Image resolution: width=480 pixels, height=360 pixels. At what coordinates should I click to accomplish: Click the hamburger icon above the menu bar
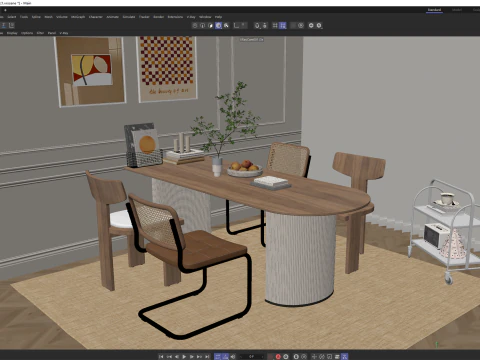point(5,10)
